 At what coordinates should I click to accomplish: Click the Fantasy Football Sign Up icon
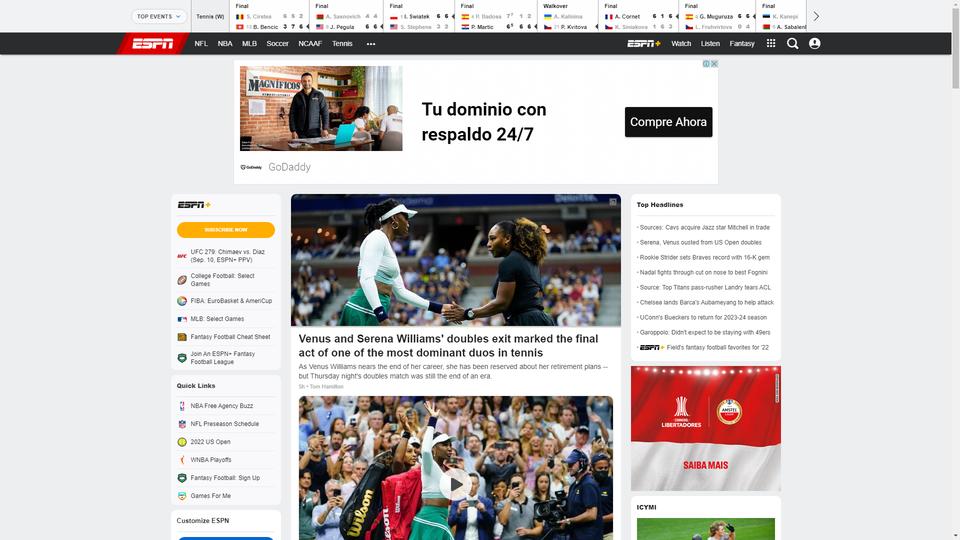tap(182, 478)
